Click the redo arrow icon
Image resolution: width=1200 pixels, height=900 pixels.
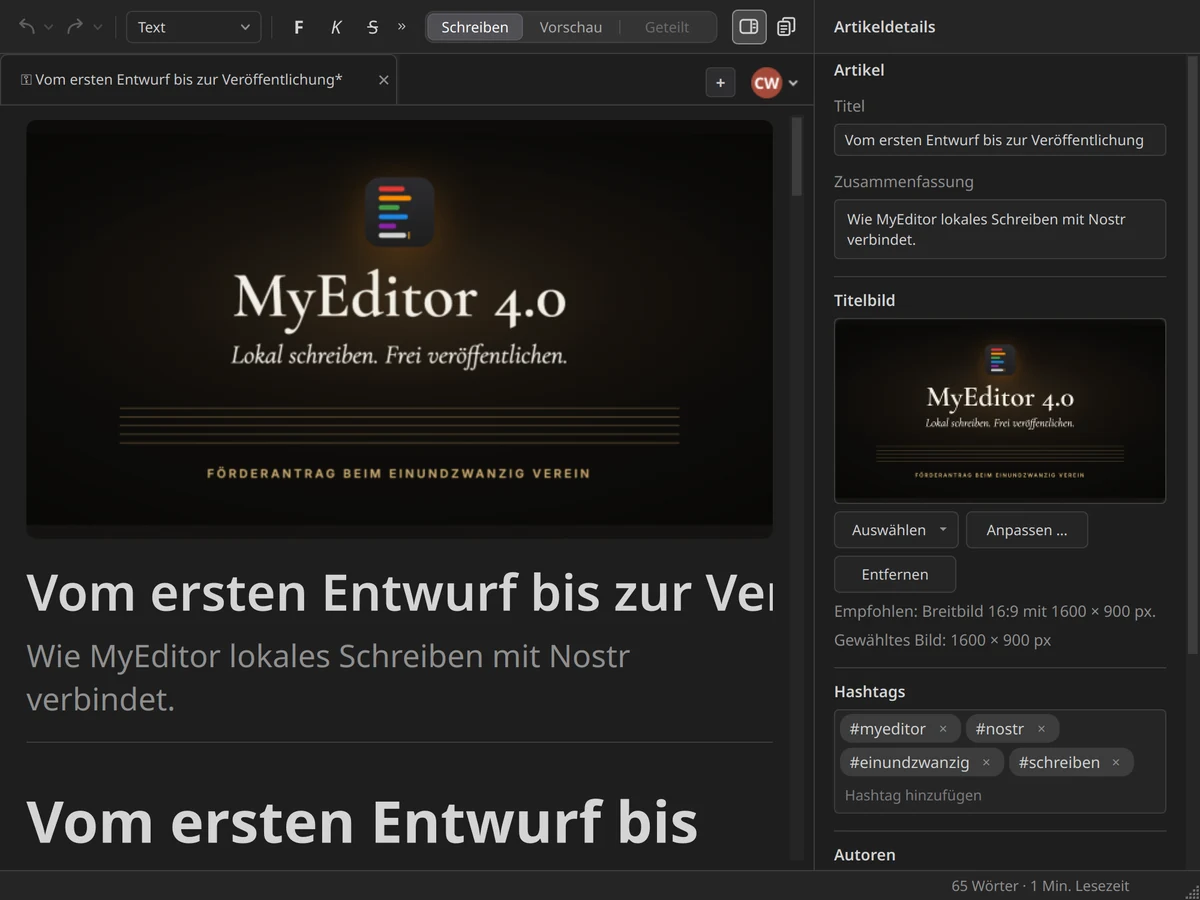point(75,27)
